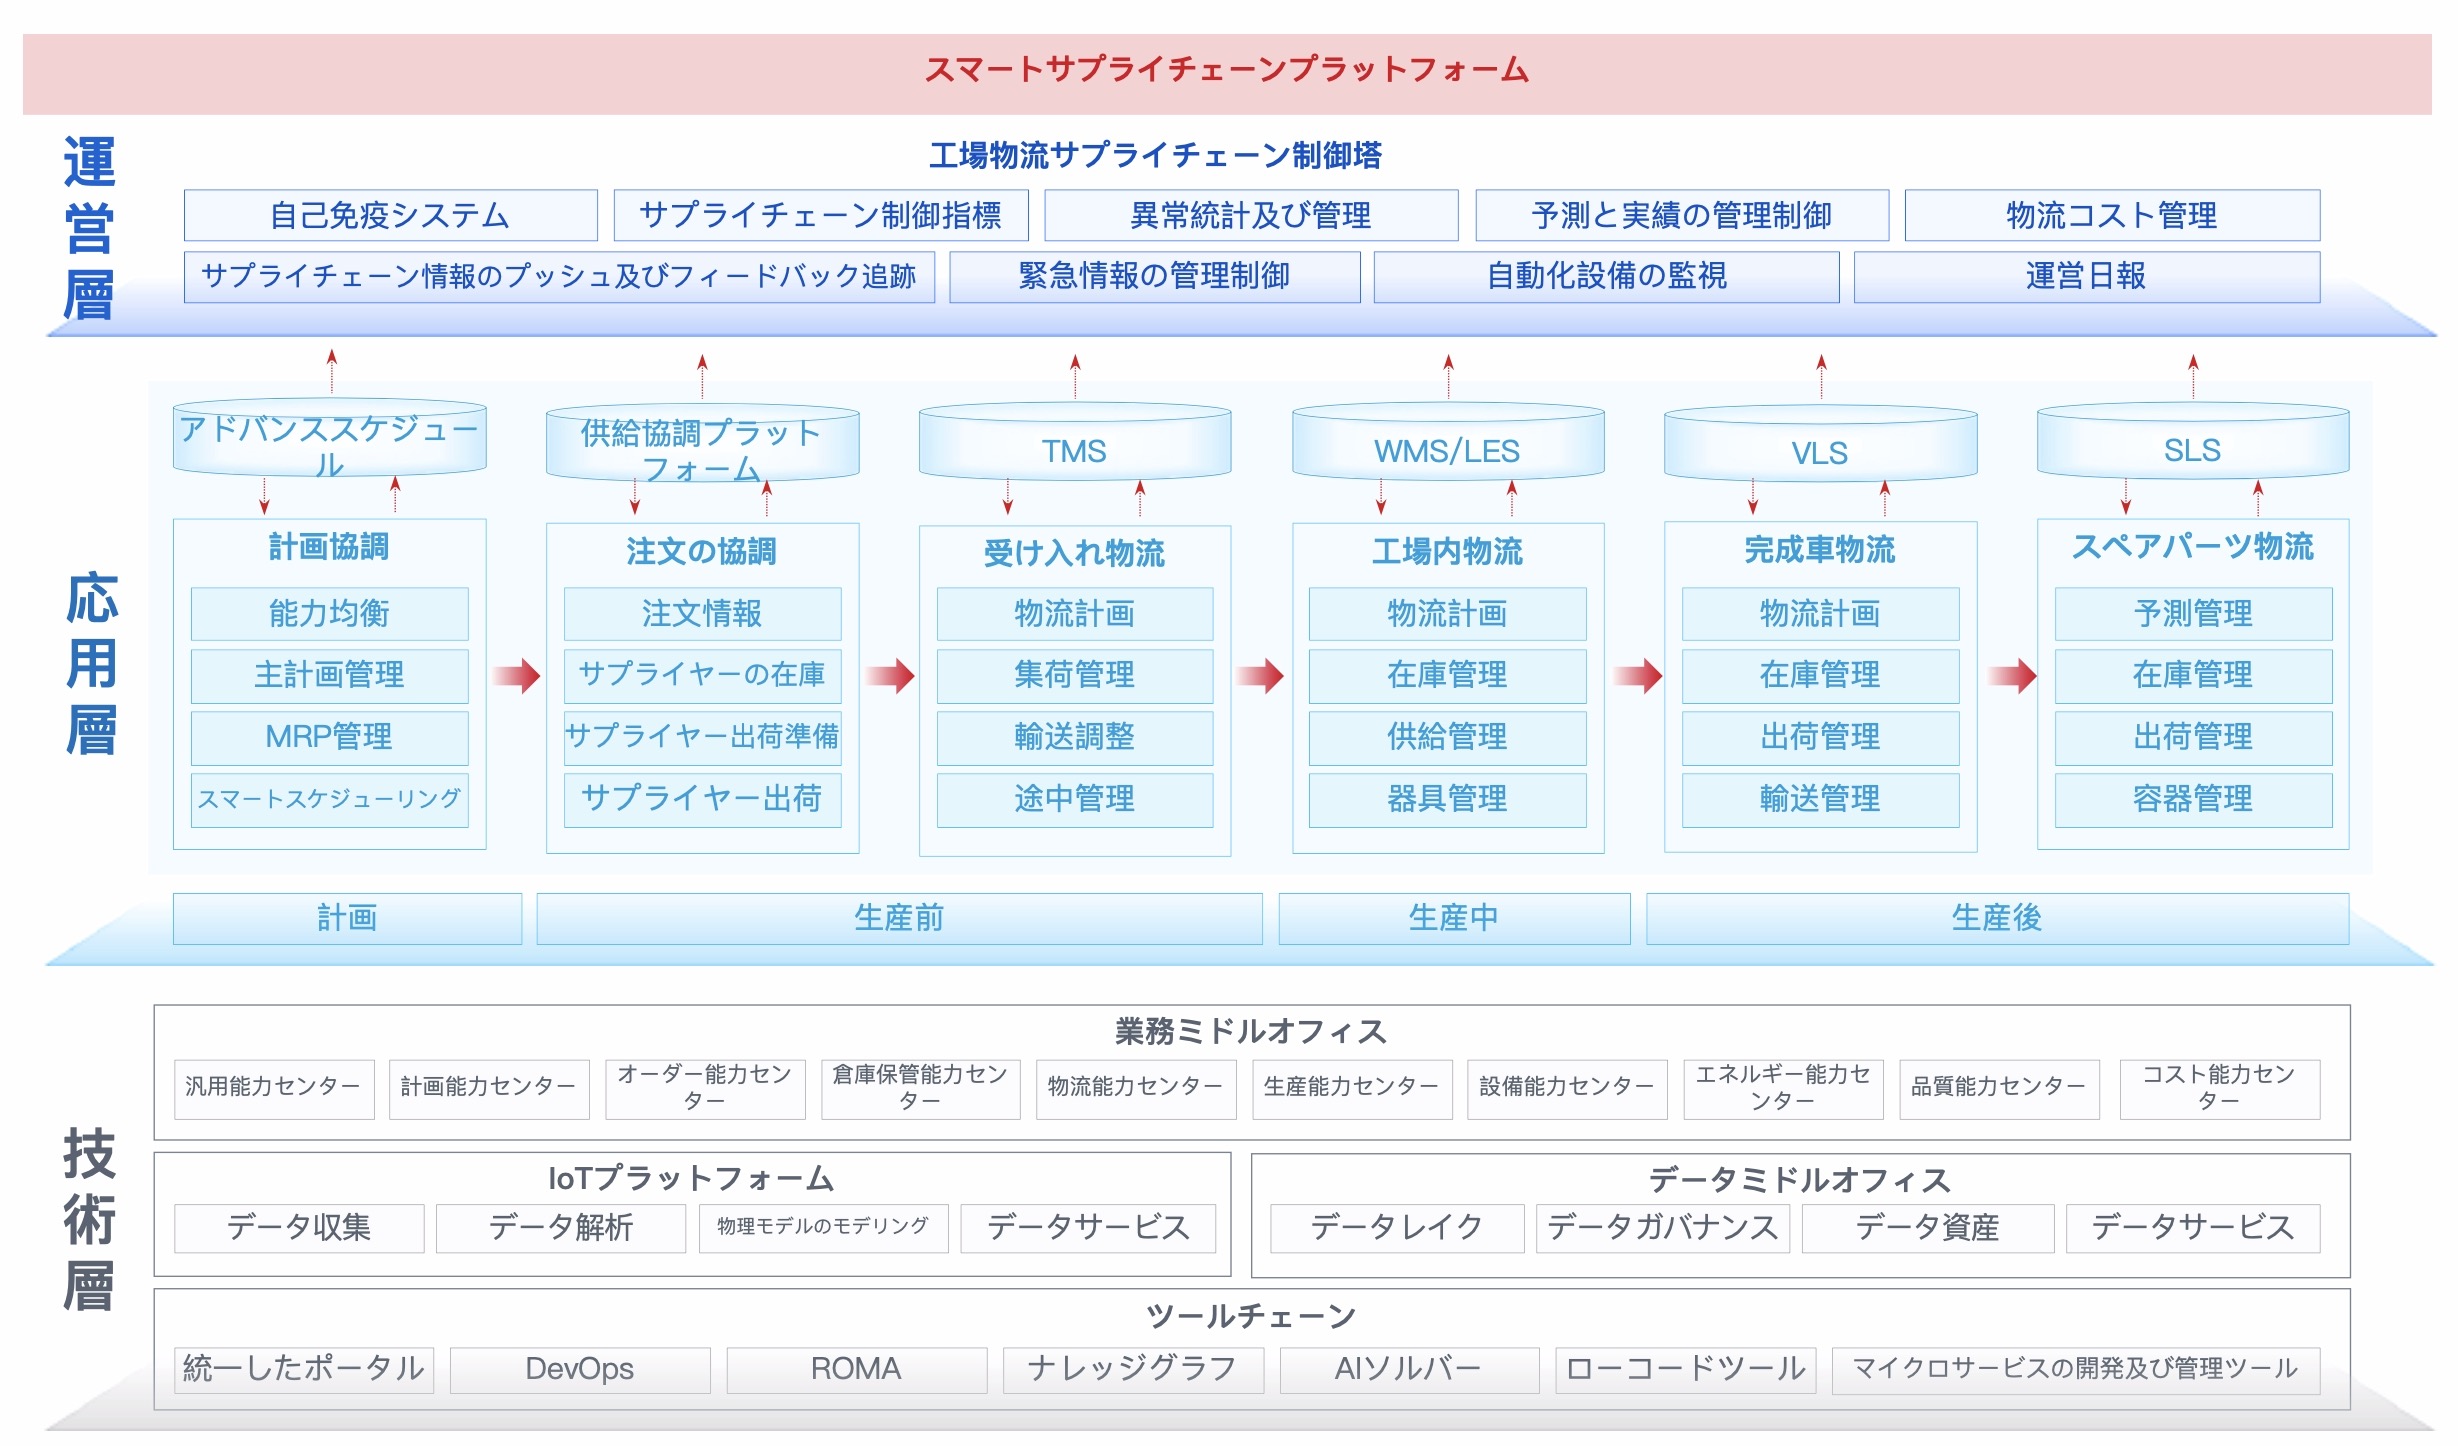The height and width of the screenshot is (1446, 2458).
Task: Click データ解析 box
Action: pos(561,1228)
